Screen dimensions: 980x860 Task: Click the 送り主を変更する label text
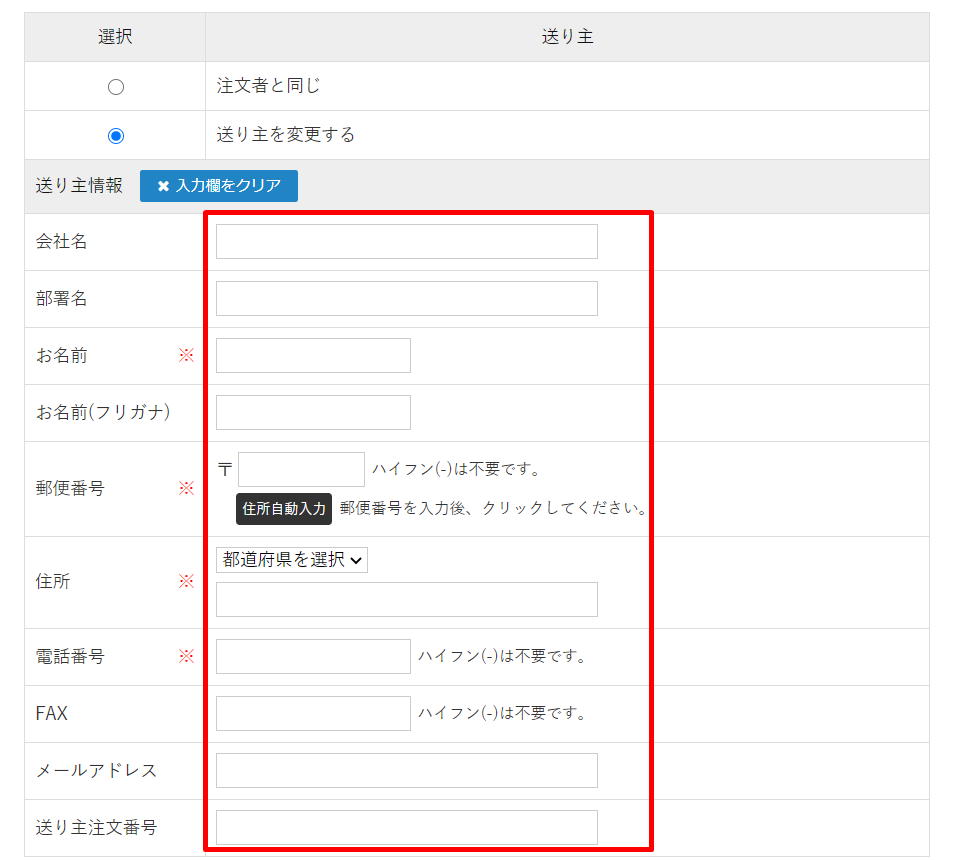286,135
